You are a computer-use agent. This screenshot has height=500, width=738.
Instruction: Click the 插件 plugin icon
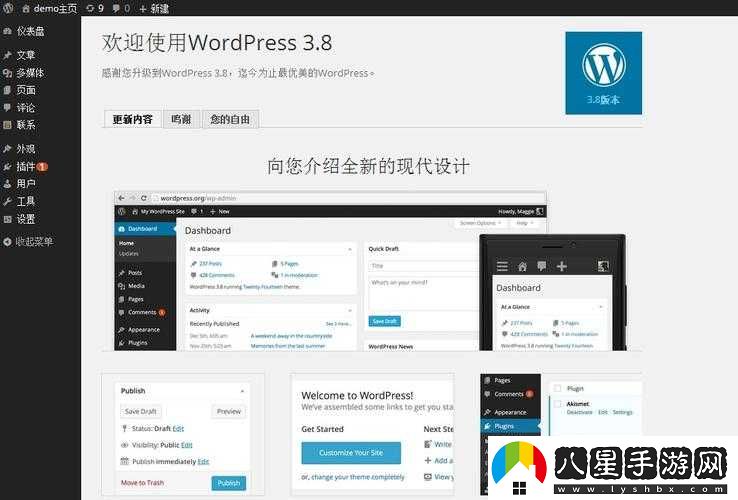8,167
